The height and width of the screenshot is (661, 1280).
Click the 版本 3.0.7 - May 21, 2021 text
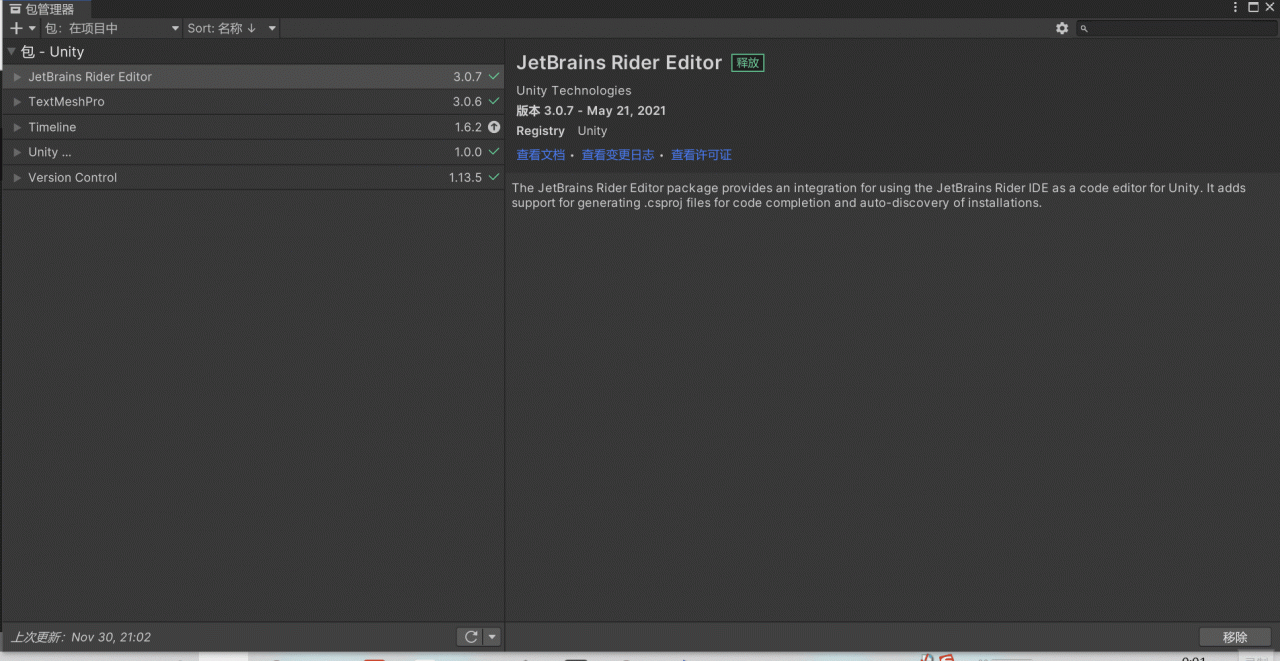[x=591, y=111]
